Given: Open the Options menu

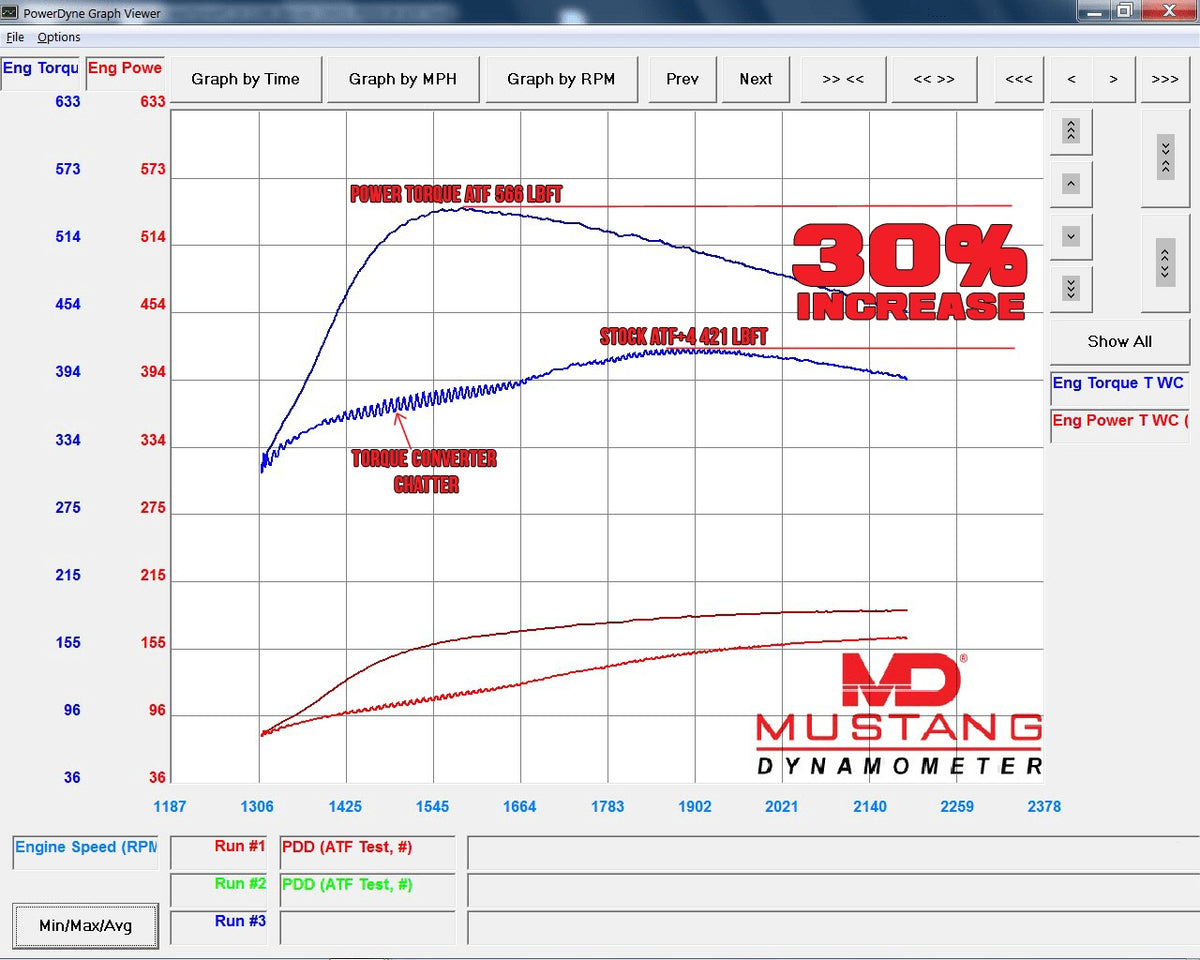Looking at the screenshot, I should click(x=59, y=37).
